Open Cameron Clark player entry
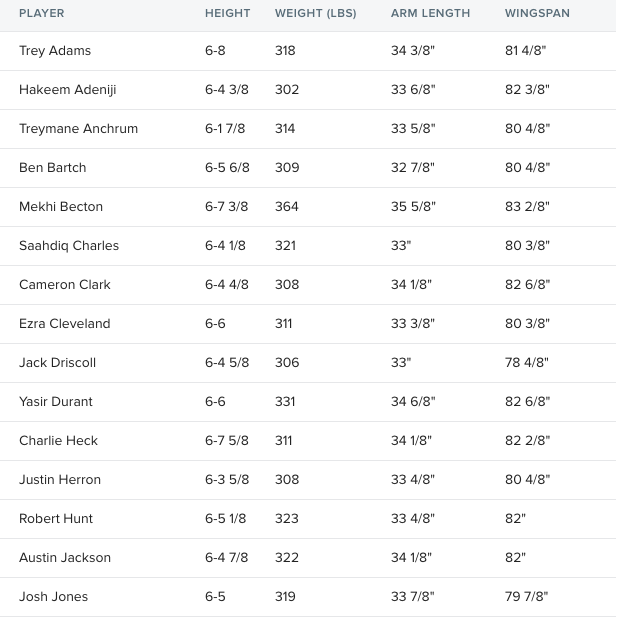 click(x=64, y=285)
